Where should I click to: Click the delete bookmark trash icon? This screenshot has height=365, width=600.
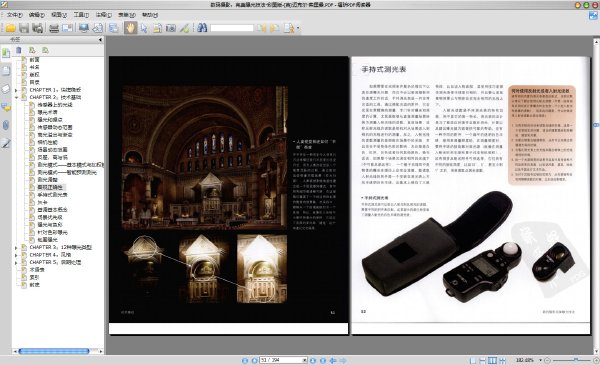click(x=19, y=50)
